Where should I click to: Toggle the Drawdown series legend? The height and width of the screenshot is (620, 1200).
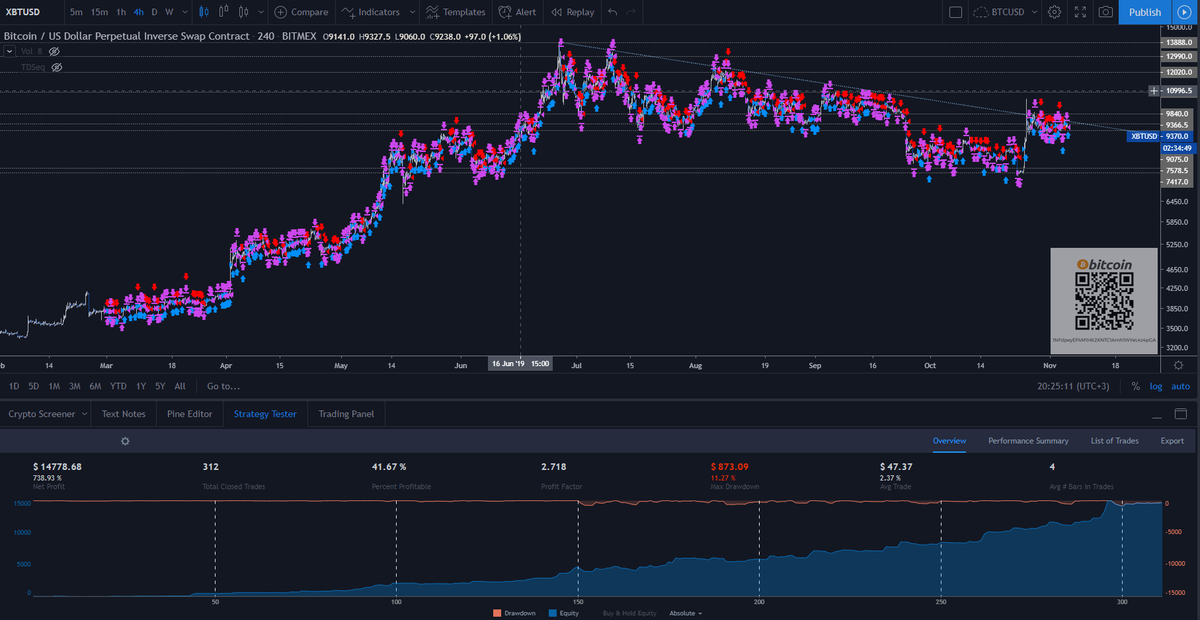click(515, 613)
